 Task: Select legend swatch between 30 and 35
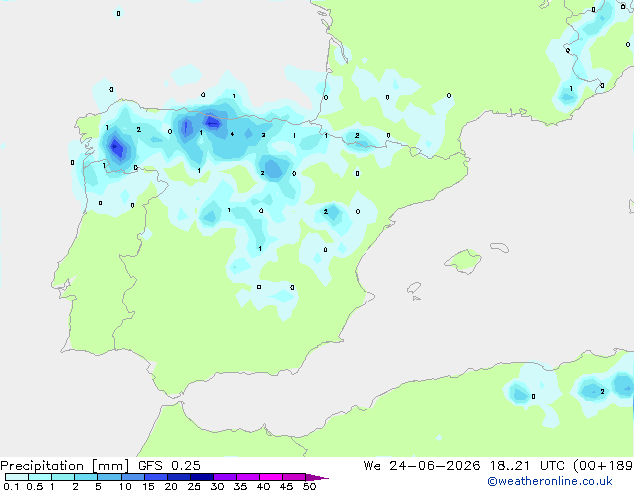pyautogui.click(x=225, y=477)
